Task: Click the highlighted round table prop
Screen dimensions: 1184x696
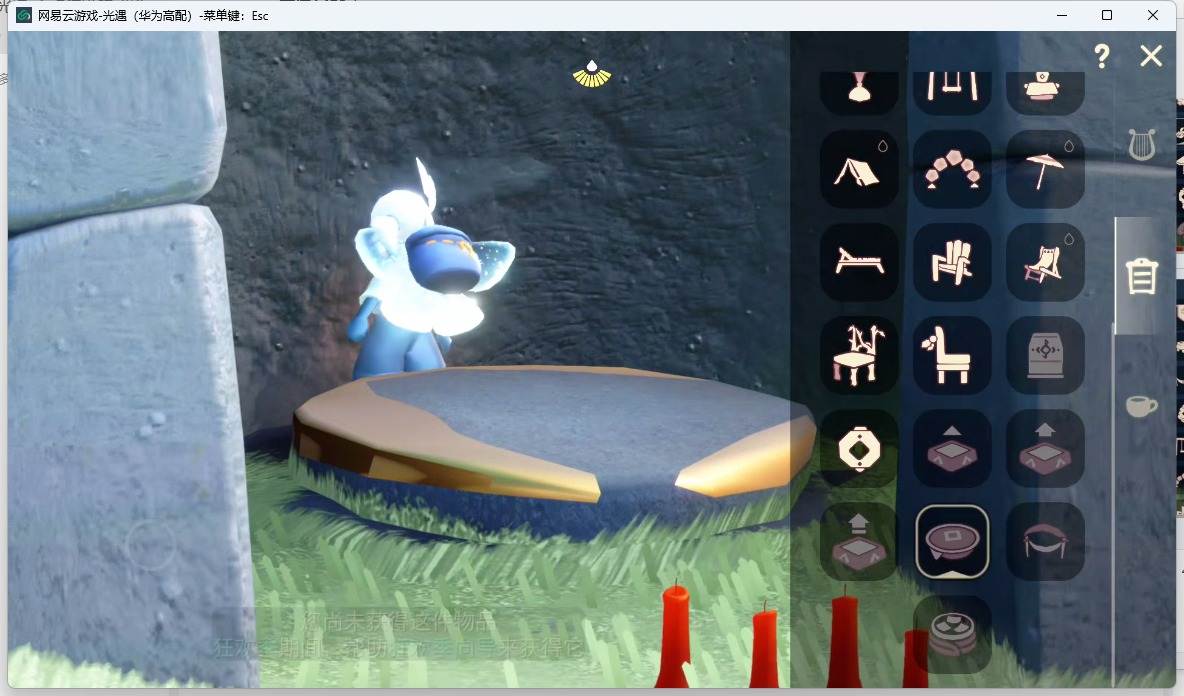Action: (x=952, y=542)
